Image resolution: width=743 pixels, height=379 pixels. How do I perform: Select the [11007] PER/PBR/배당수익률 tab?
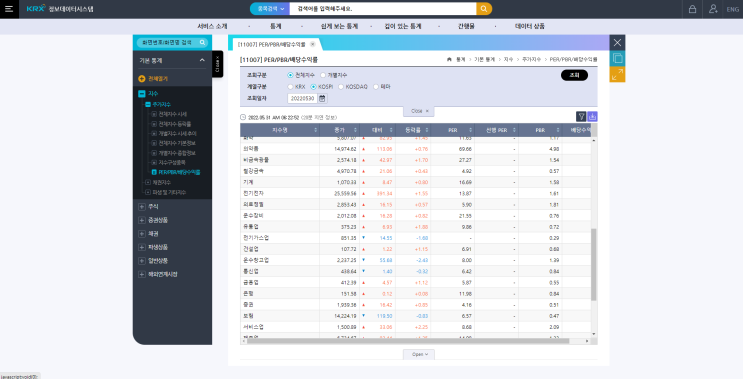point(272,44)
